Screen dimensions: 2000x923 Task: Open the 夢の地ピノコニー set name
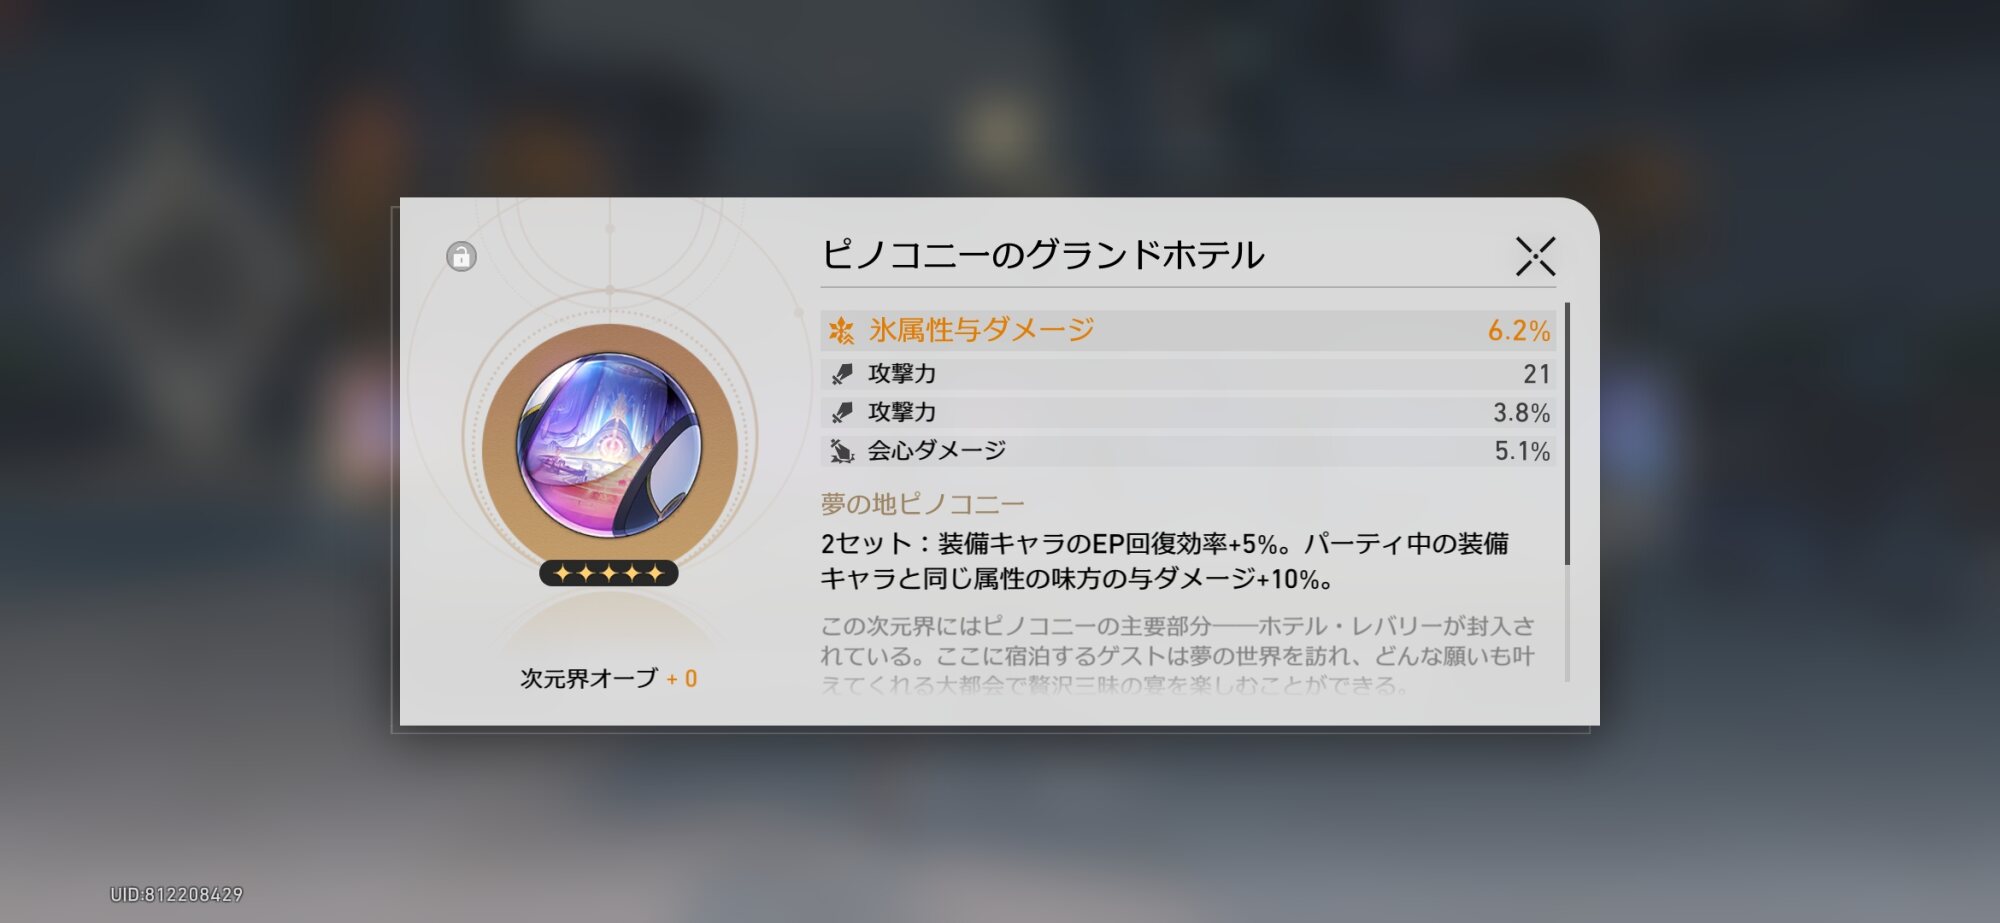[922, 504]
